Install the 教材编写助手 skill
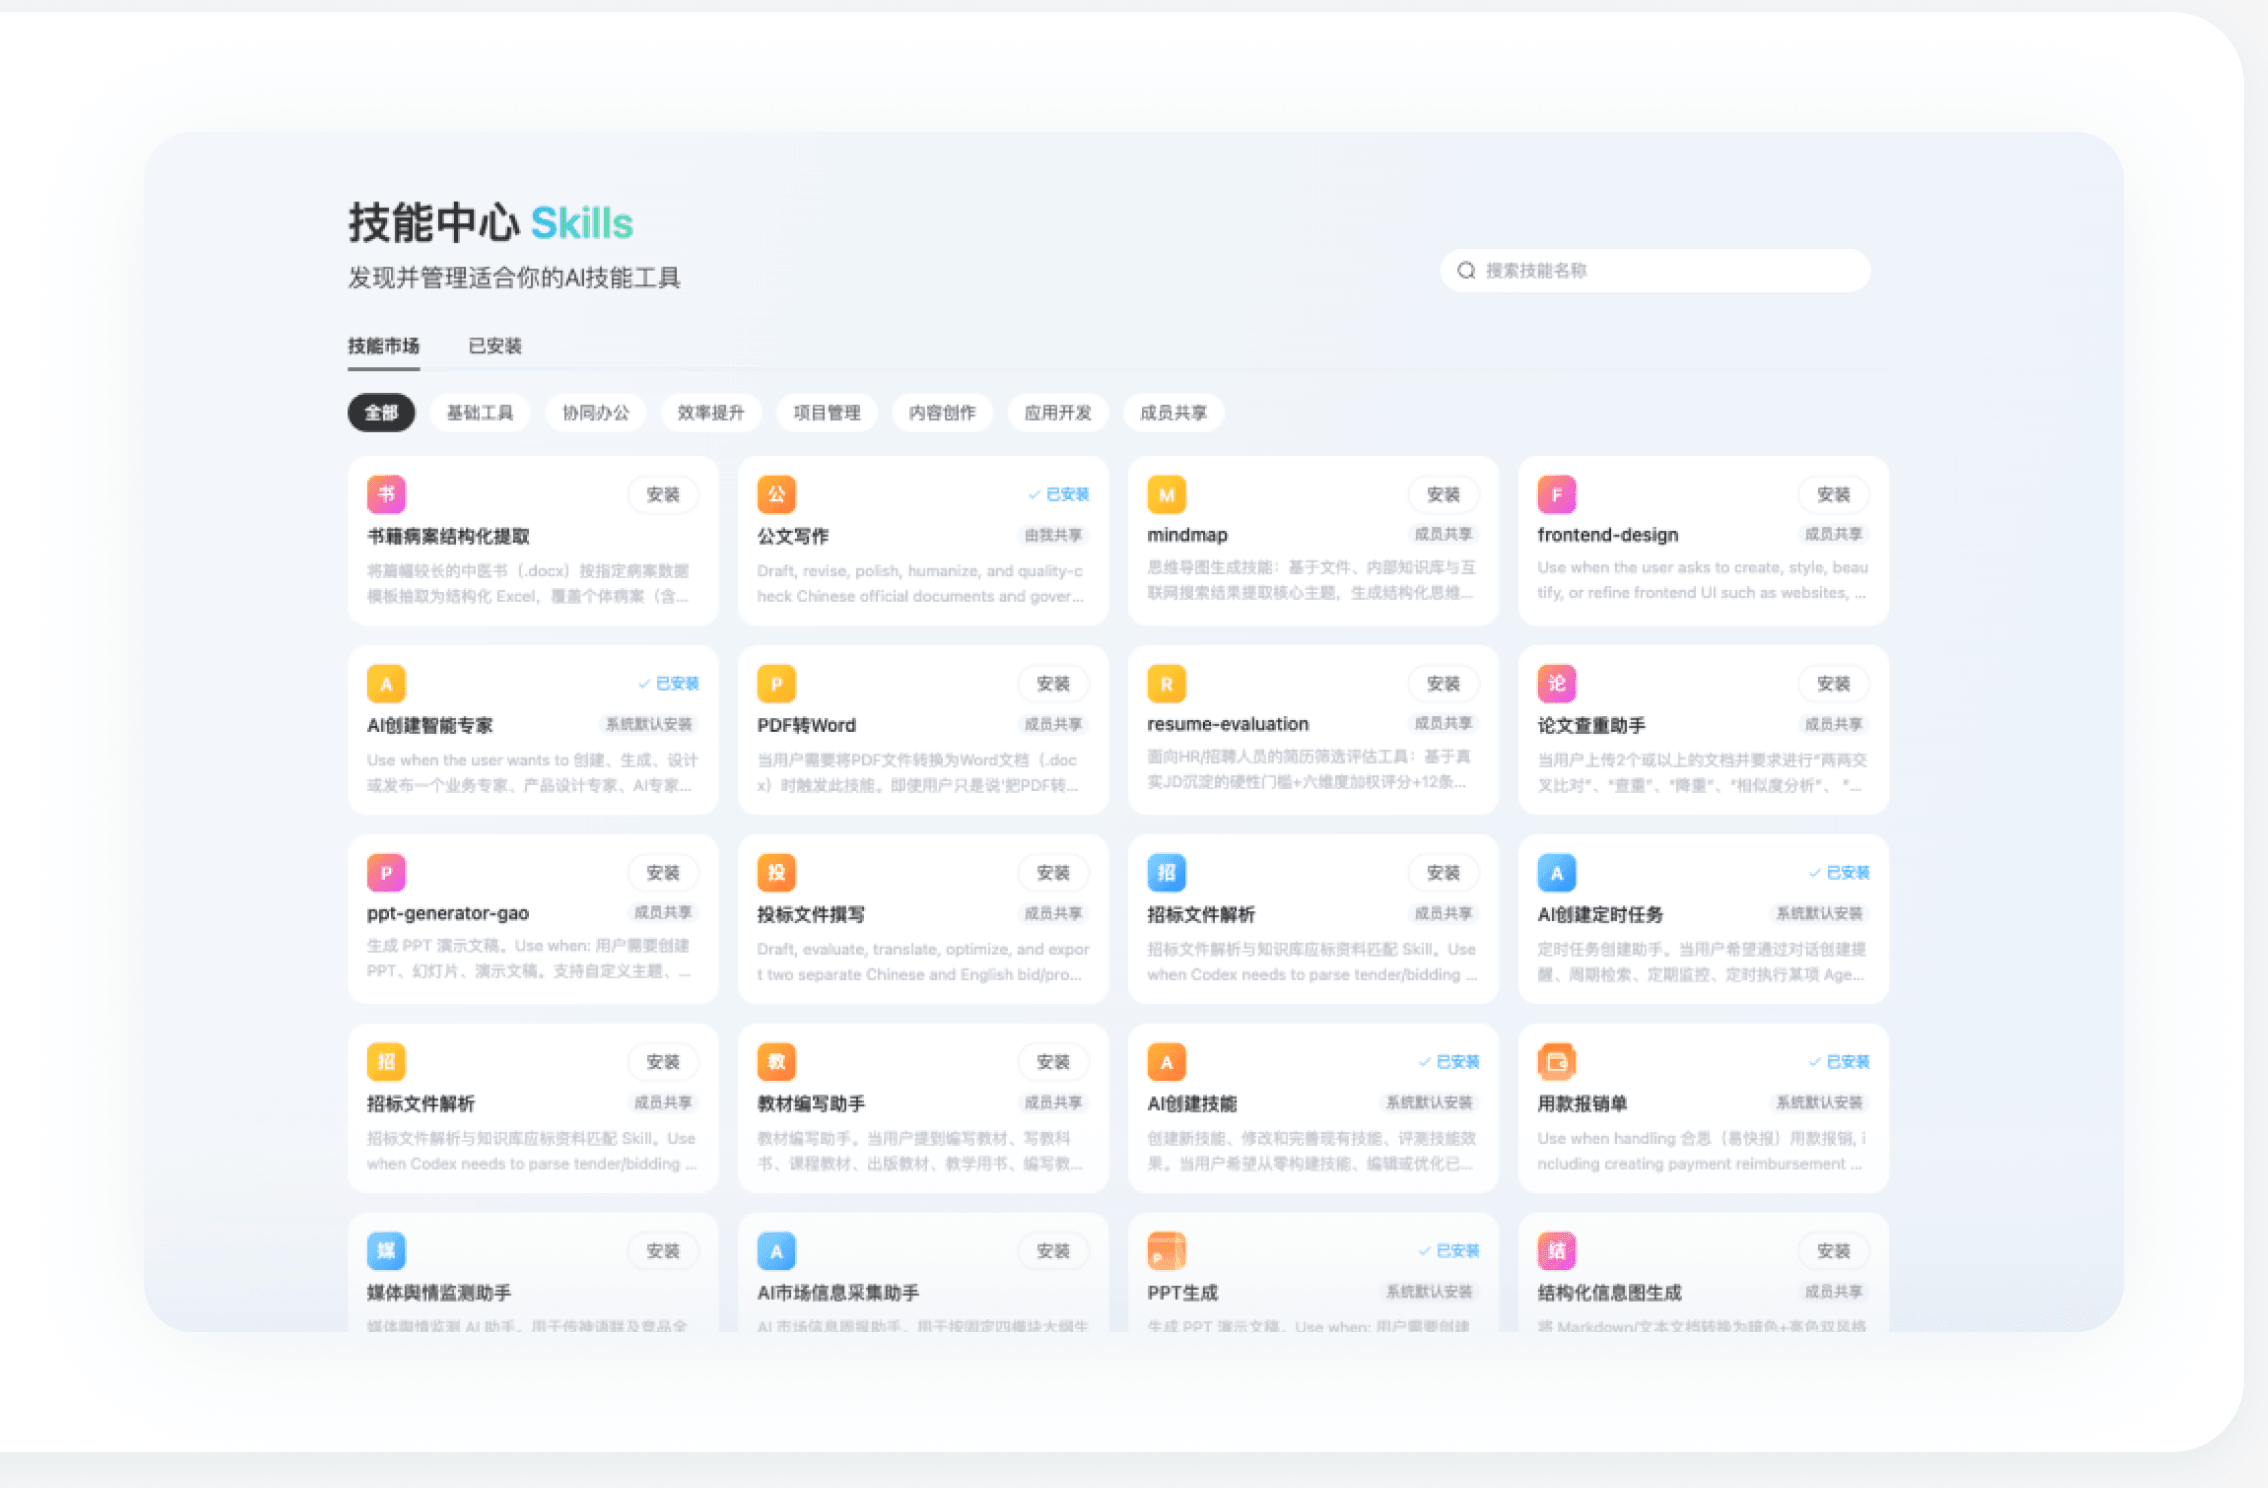 tap(1053, 1062)
